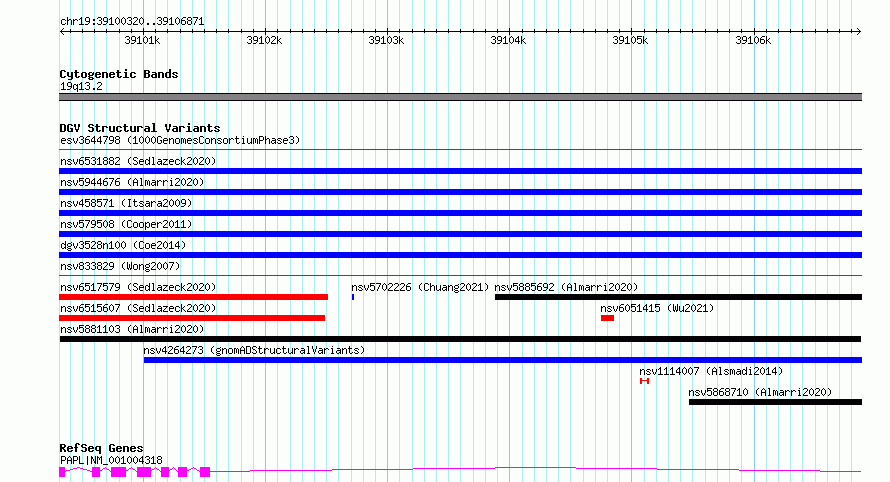The image size is (890, 482).
Task: Click the red bar under nsv6515607
Action: pyautogui.click(x=192, y=318)
